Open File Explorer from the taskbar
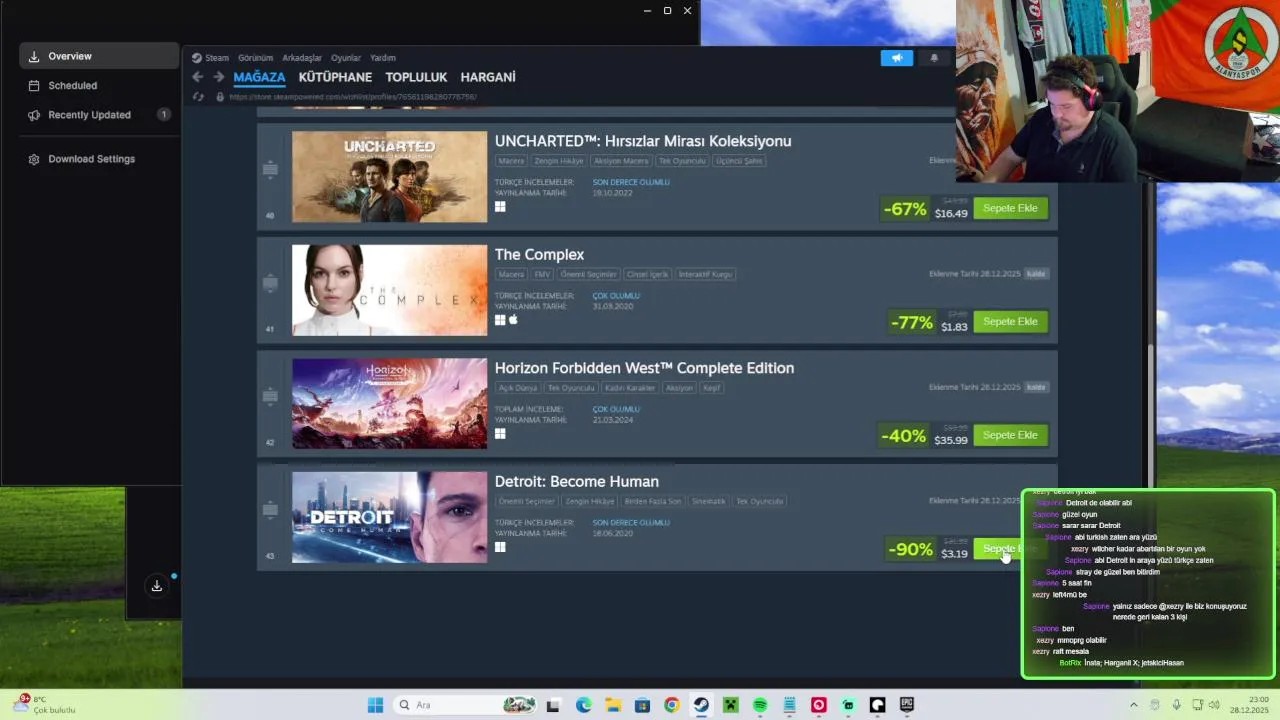1280x720 pixels. (x=612, y=705)
